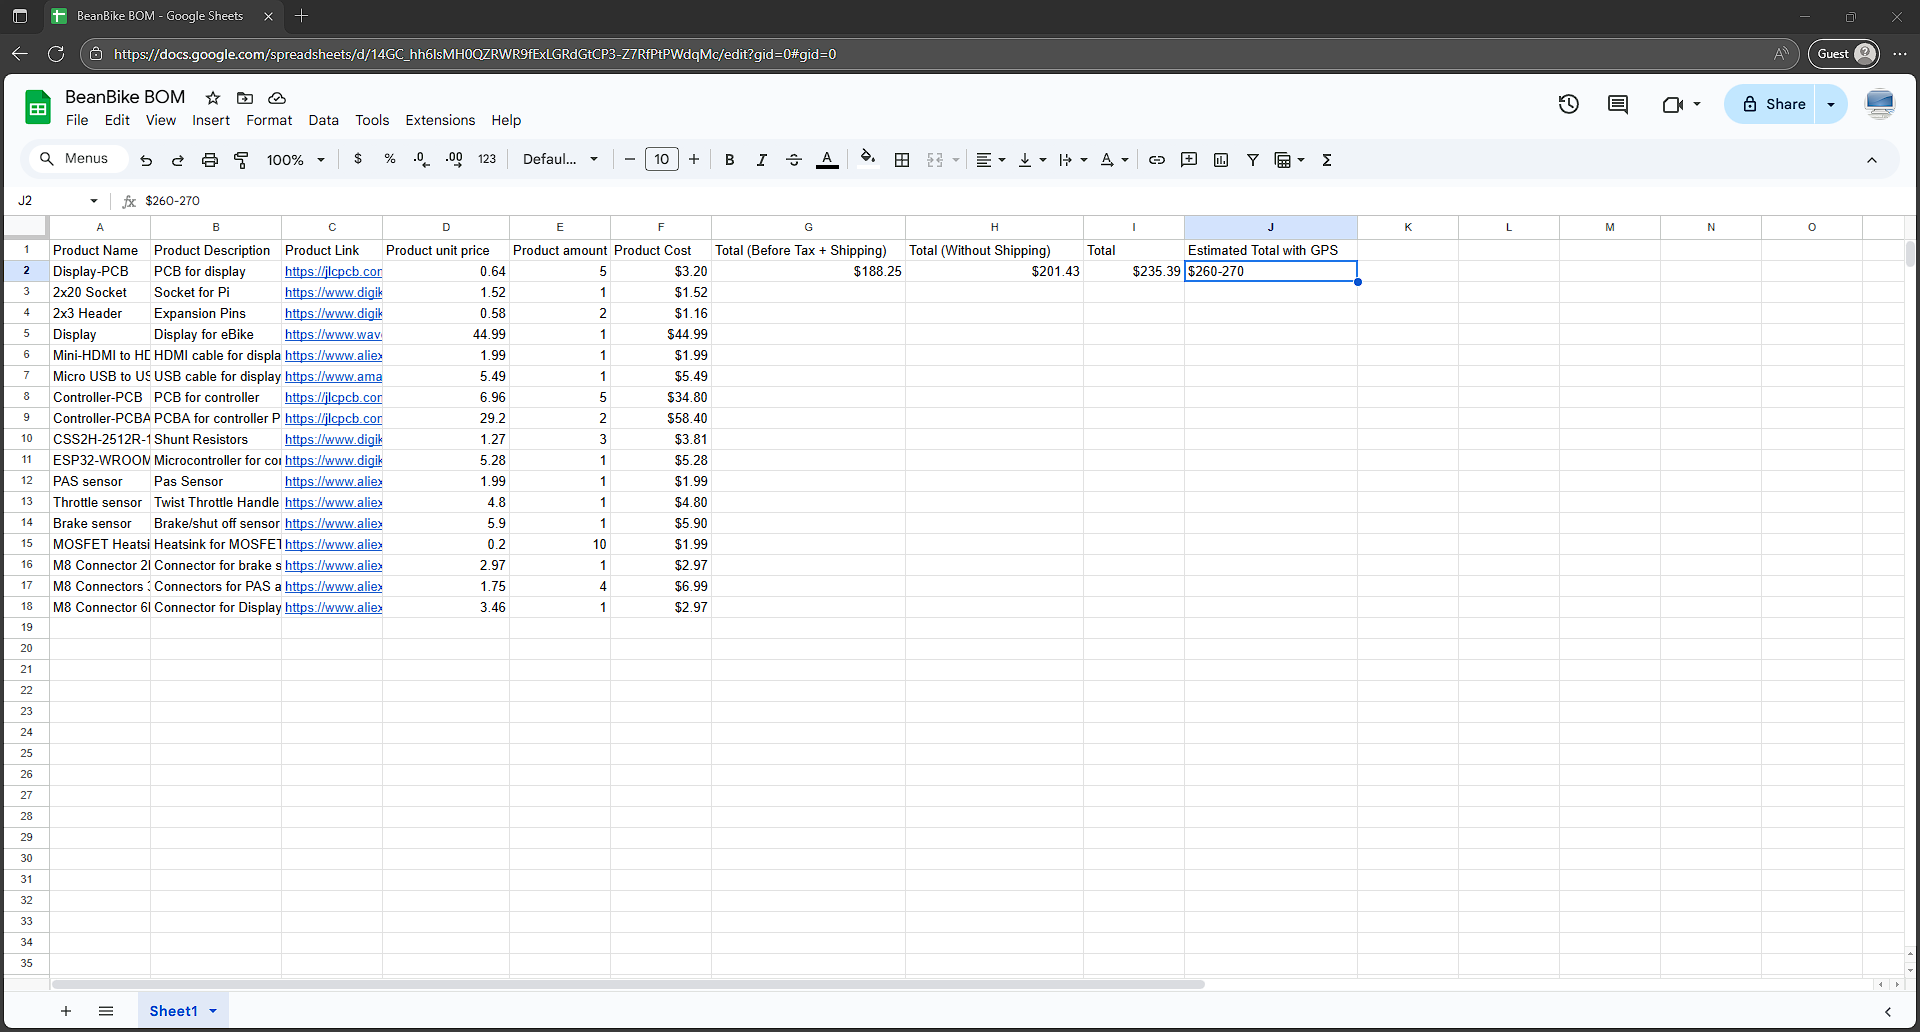Screen dimensions: 1920x1032
Task: Toggle strikethrough formatting
Action: coord(794,160)
